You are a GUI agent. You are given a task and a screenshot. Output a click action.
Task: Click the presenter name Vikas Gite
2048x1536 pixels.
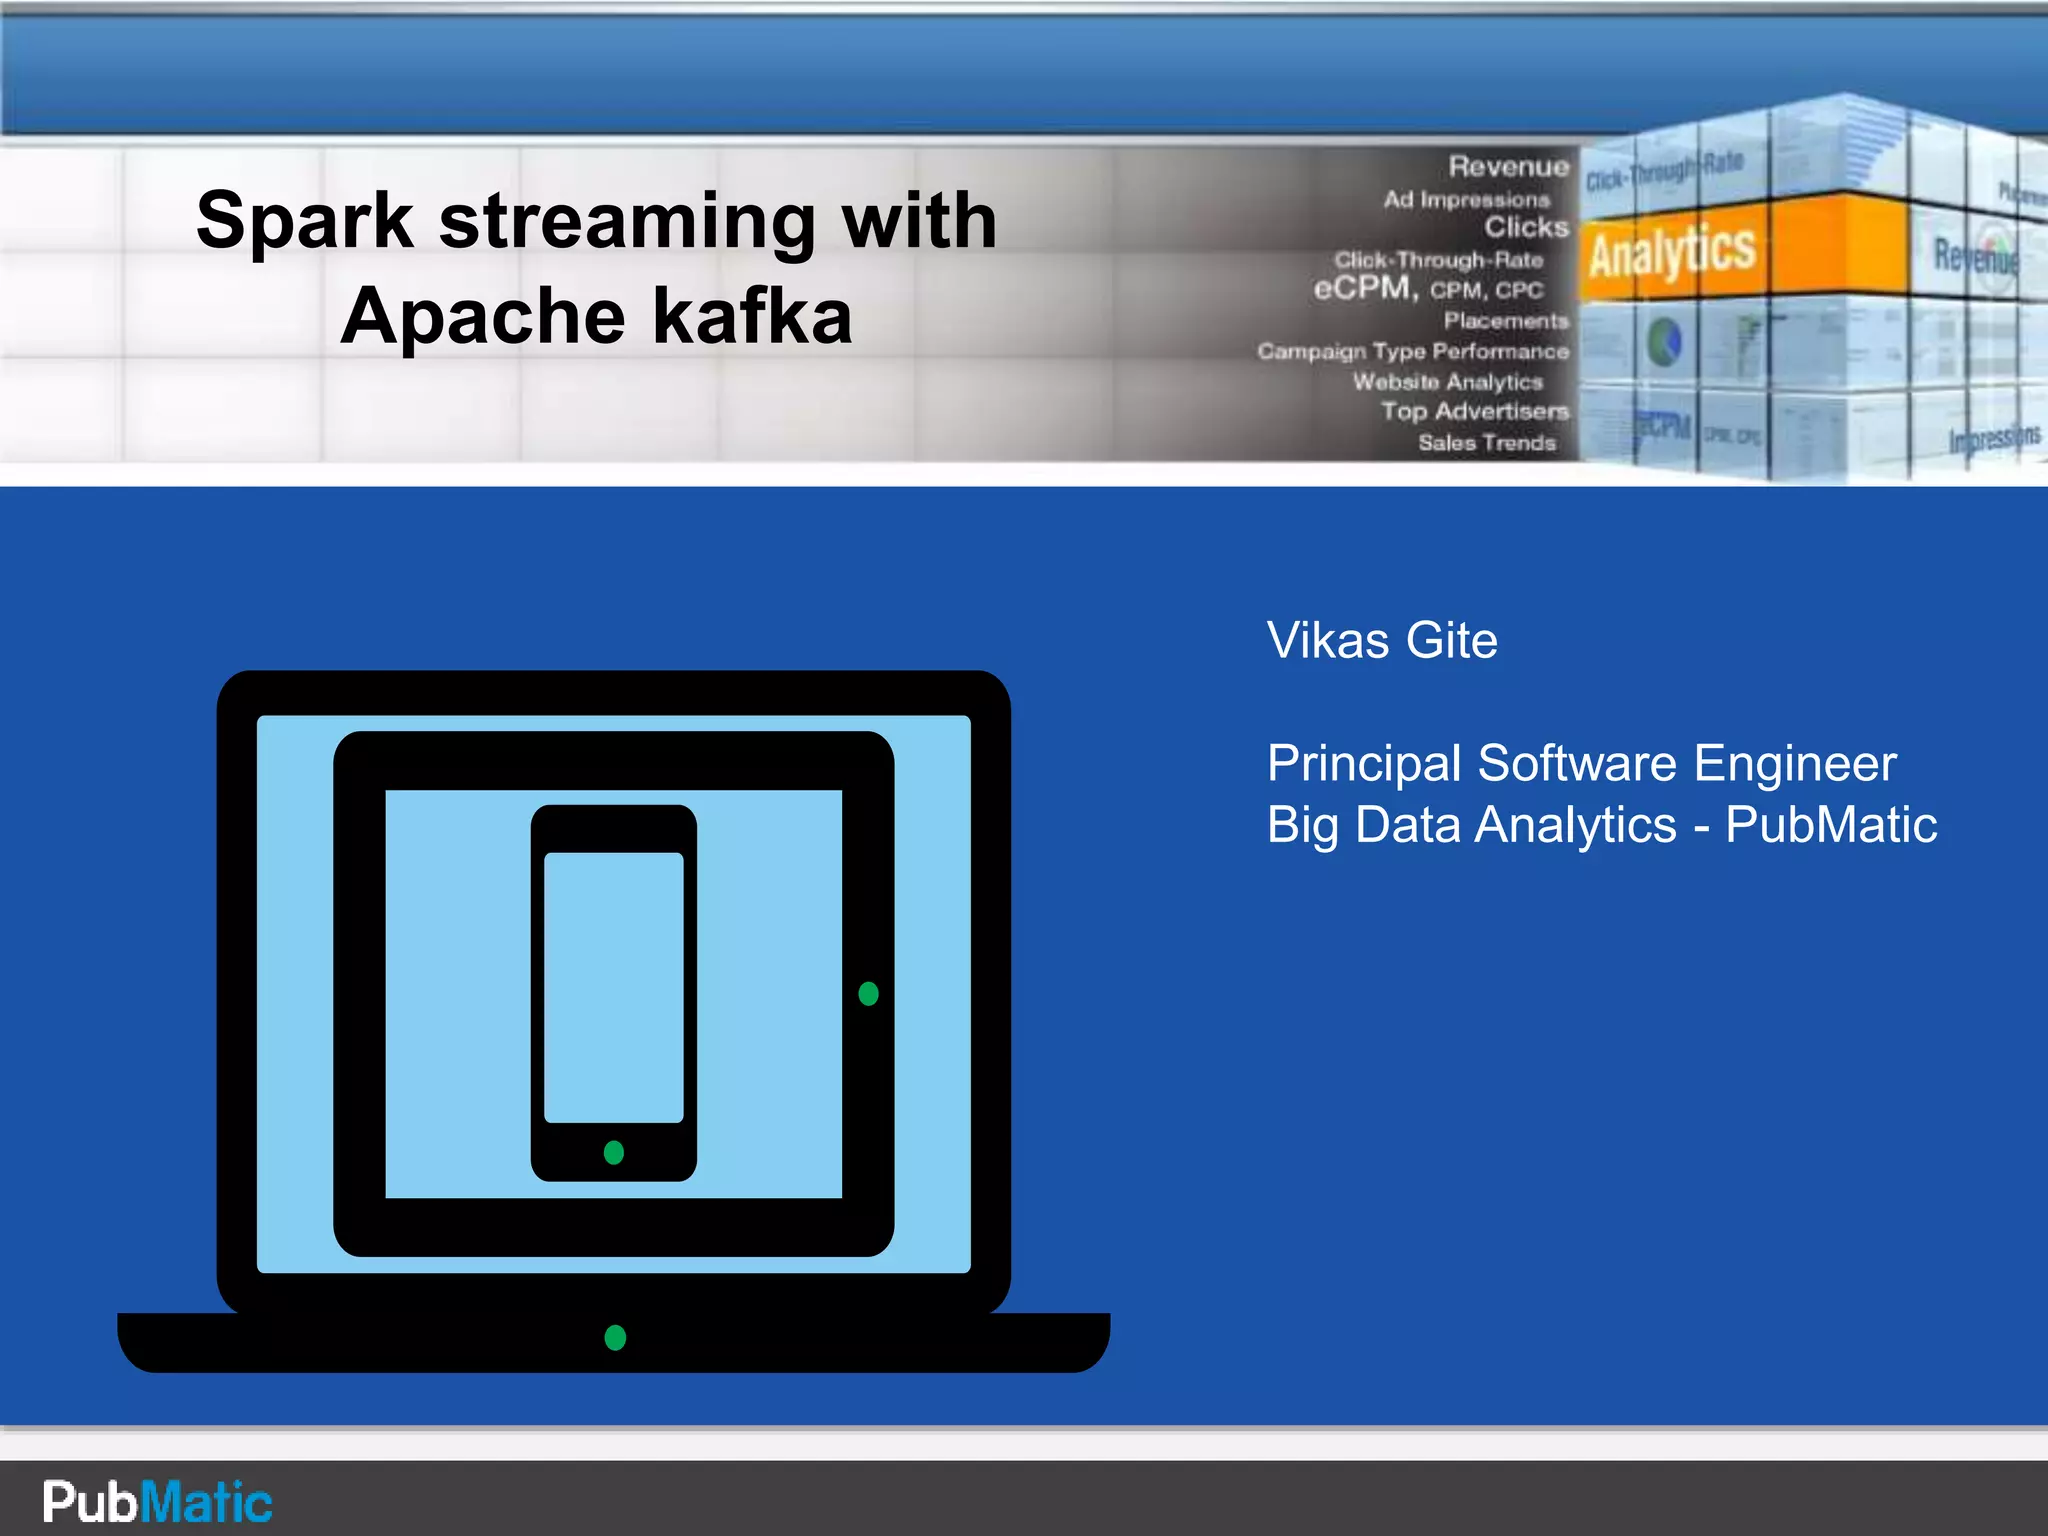1382,640
